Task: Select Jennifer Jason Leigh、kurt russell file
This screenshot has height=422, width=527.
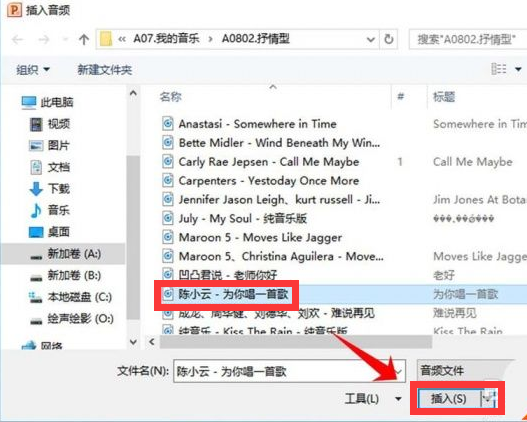Action: tap(279, 200)
